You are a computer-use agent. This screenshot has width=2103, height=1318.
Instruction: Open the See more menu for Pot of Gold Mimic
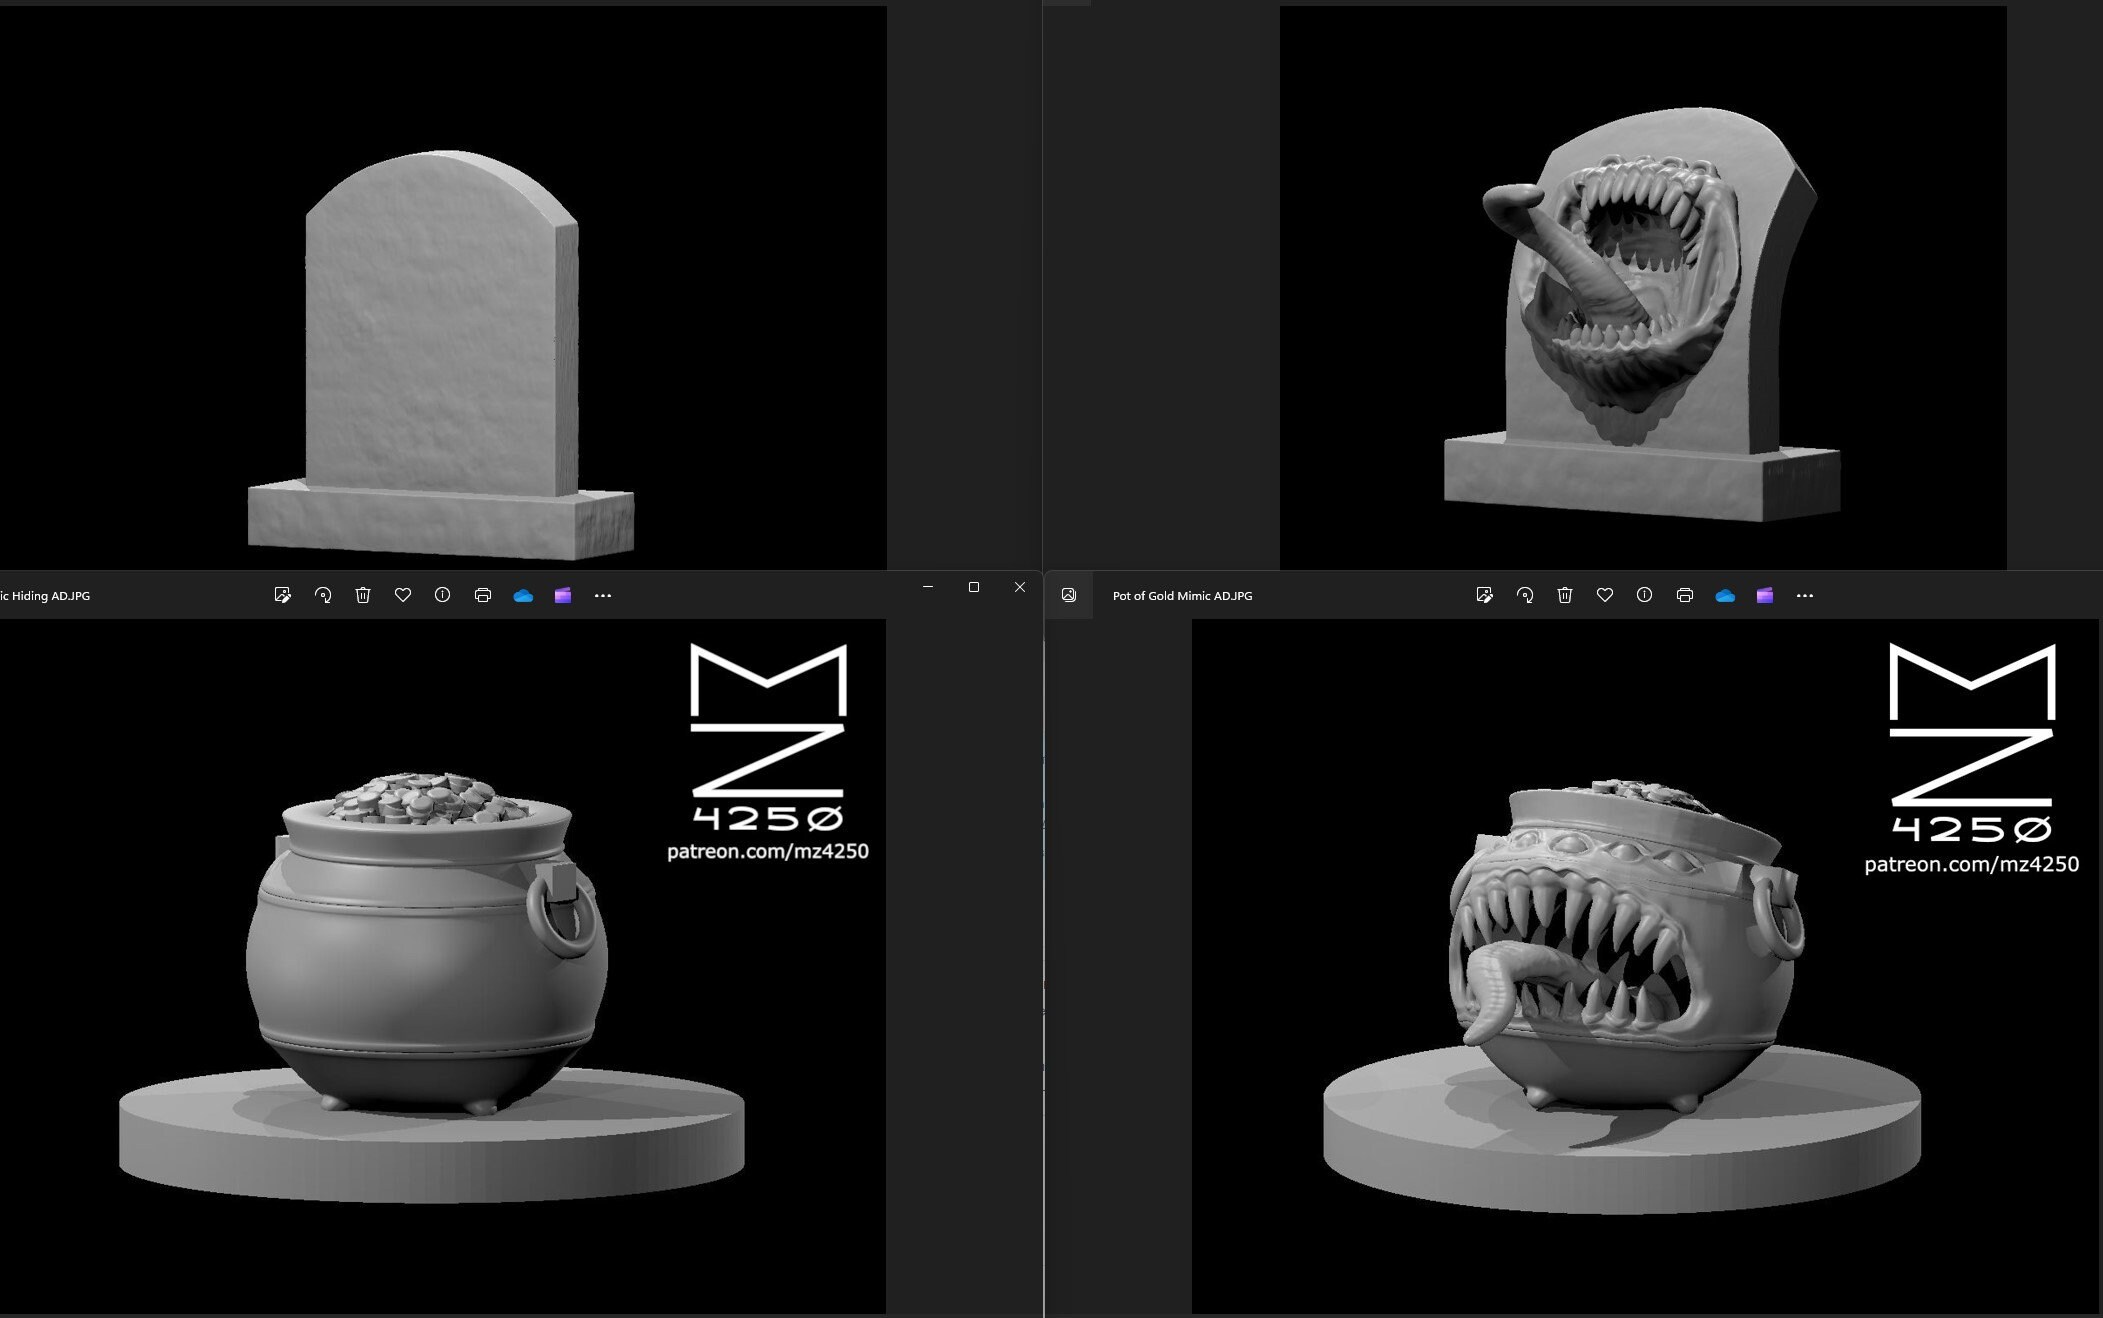coord(1806,595)
